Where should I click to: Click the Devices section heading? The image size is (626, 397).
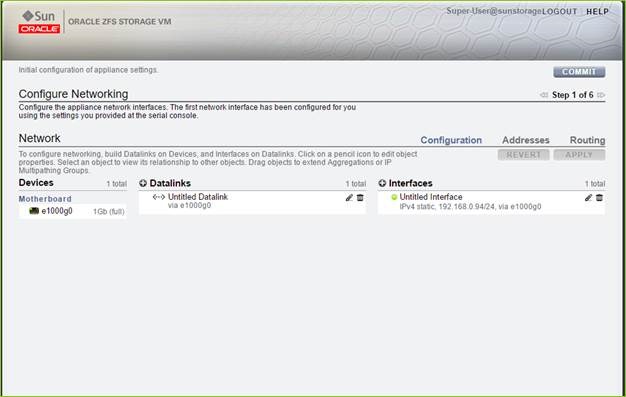36,183
